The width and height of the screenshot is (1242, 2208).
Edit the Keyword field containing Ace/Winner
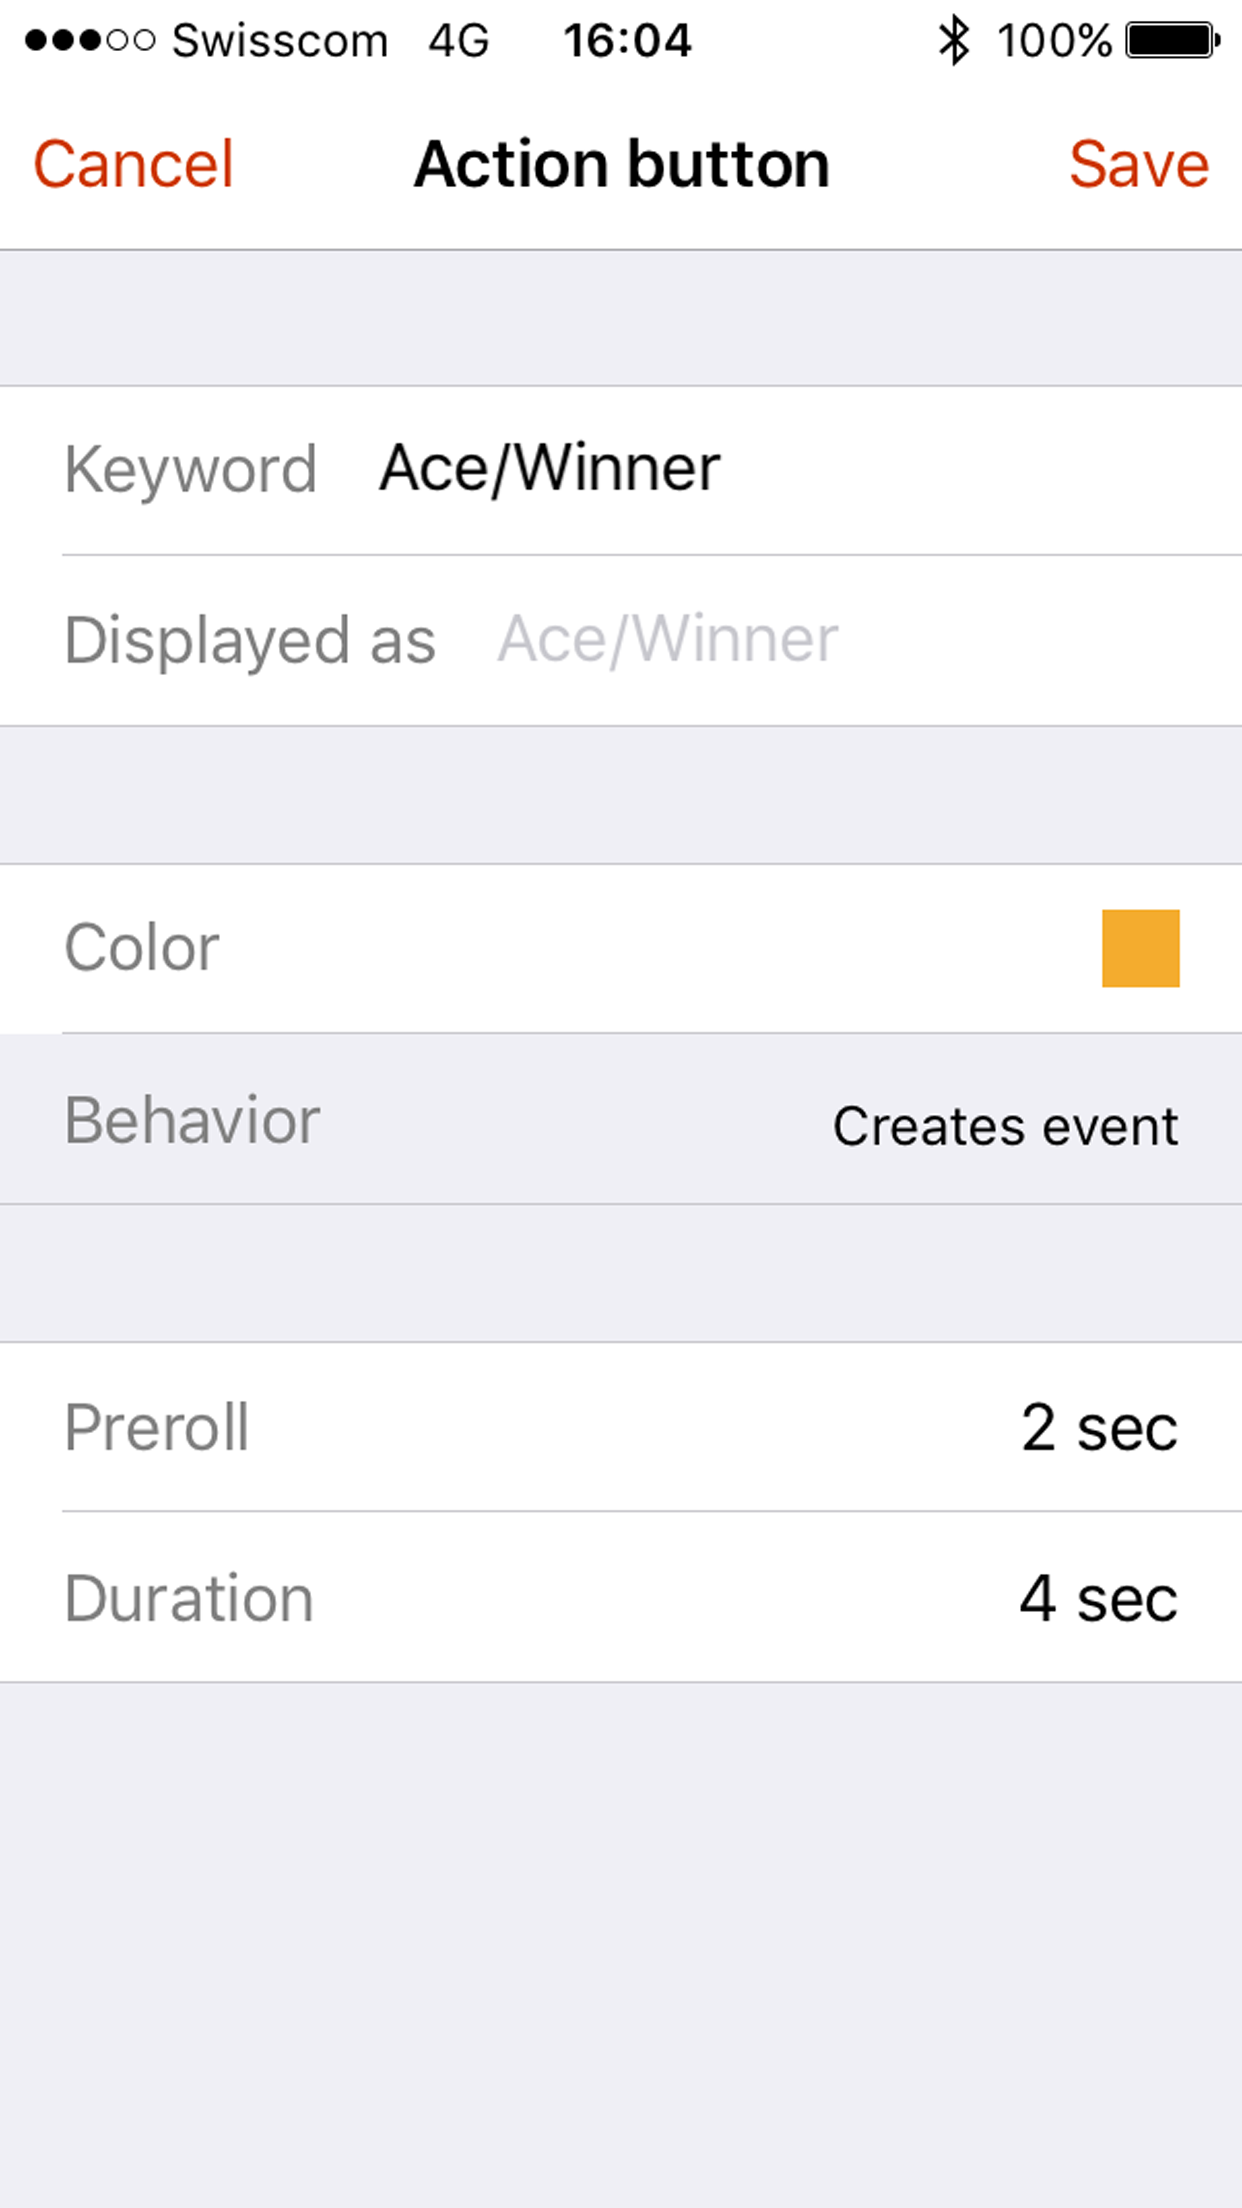click(549, 468)
